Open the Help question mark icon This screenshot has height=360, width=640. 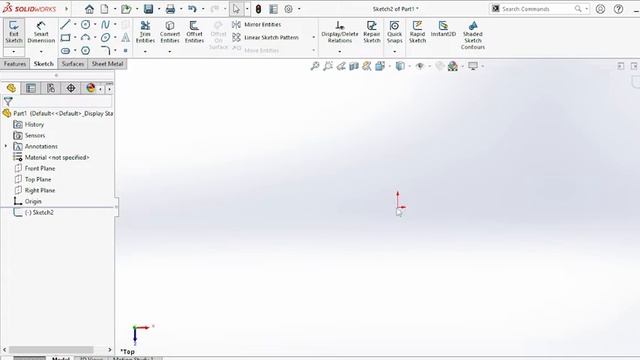point(618,9)
